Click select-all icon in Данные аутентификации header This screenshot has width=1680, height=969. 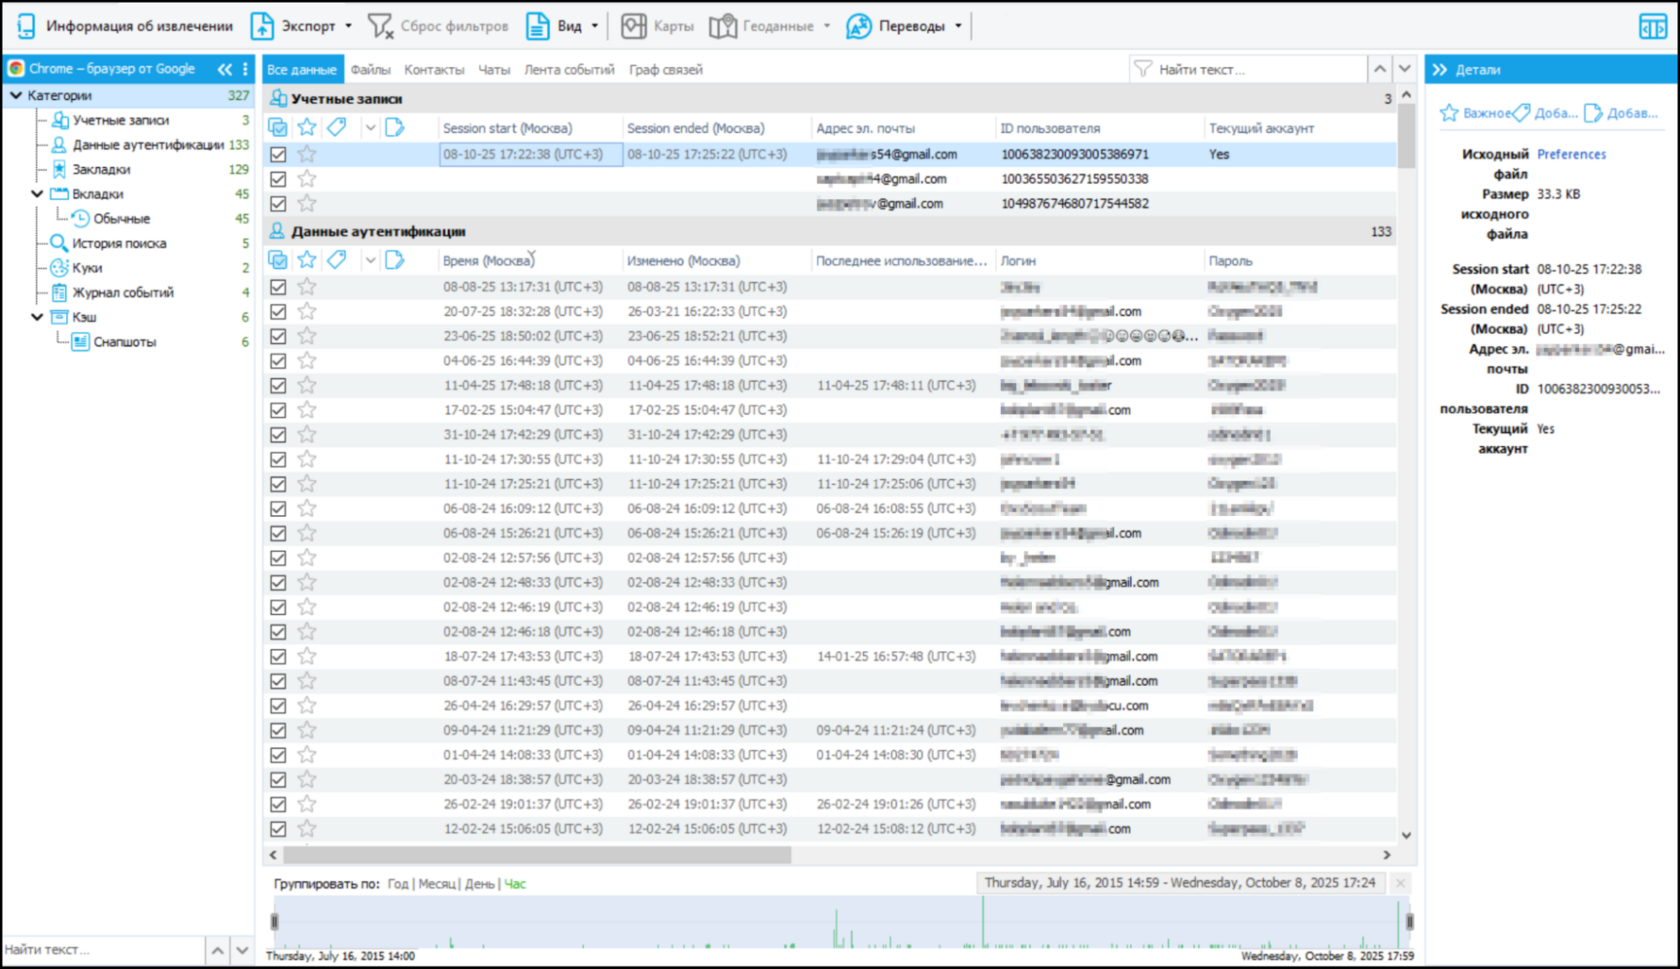[x=278, y=260]
